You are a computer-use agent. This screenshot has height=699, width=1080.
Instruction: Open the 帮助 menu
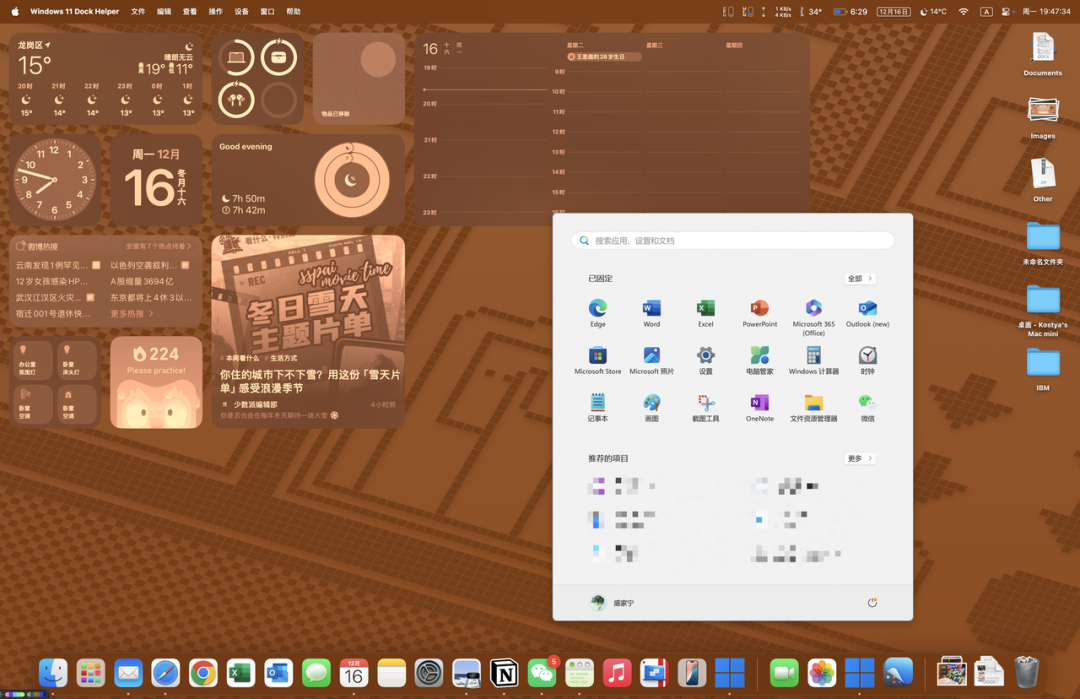pos(293,11)
